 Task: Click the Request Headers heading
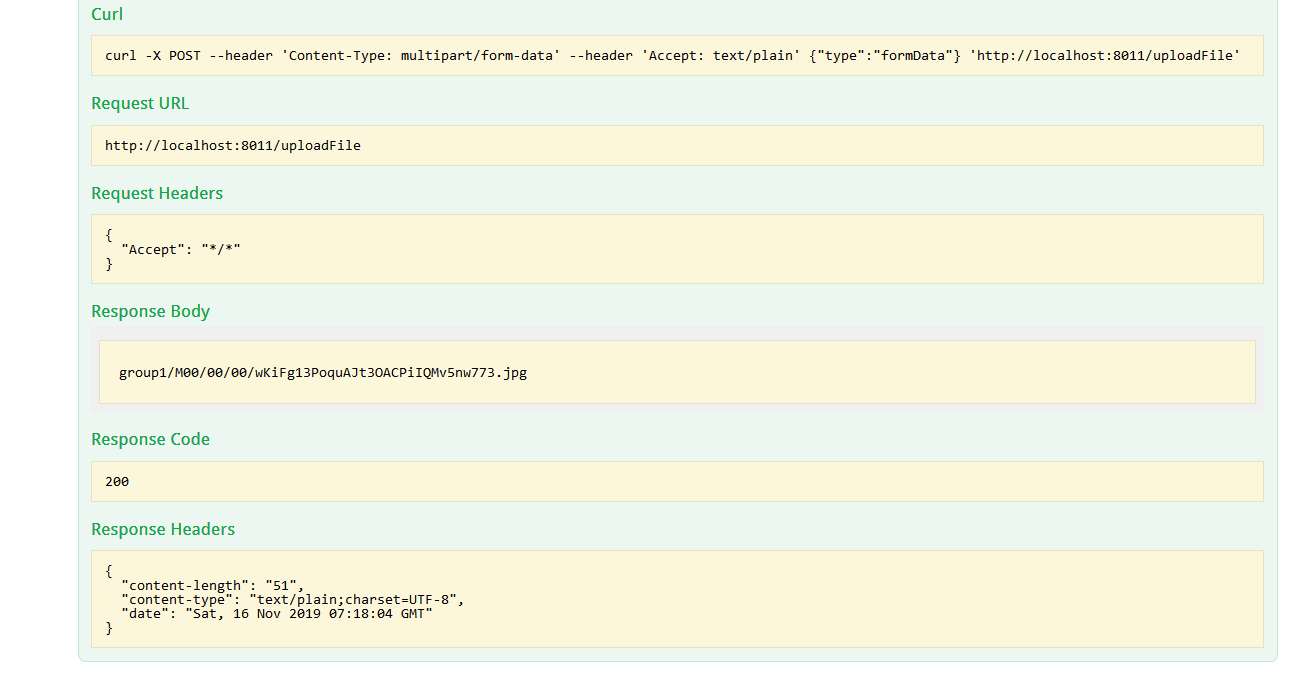(157, 193)
